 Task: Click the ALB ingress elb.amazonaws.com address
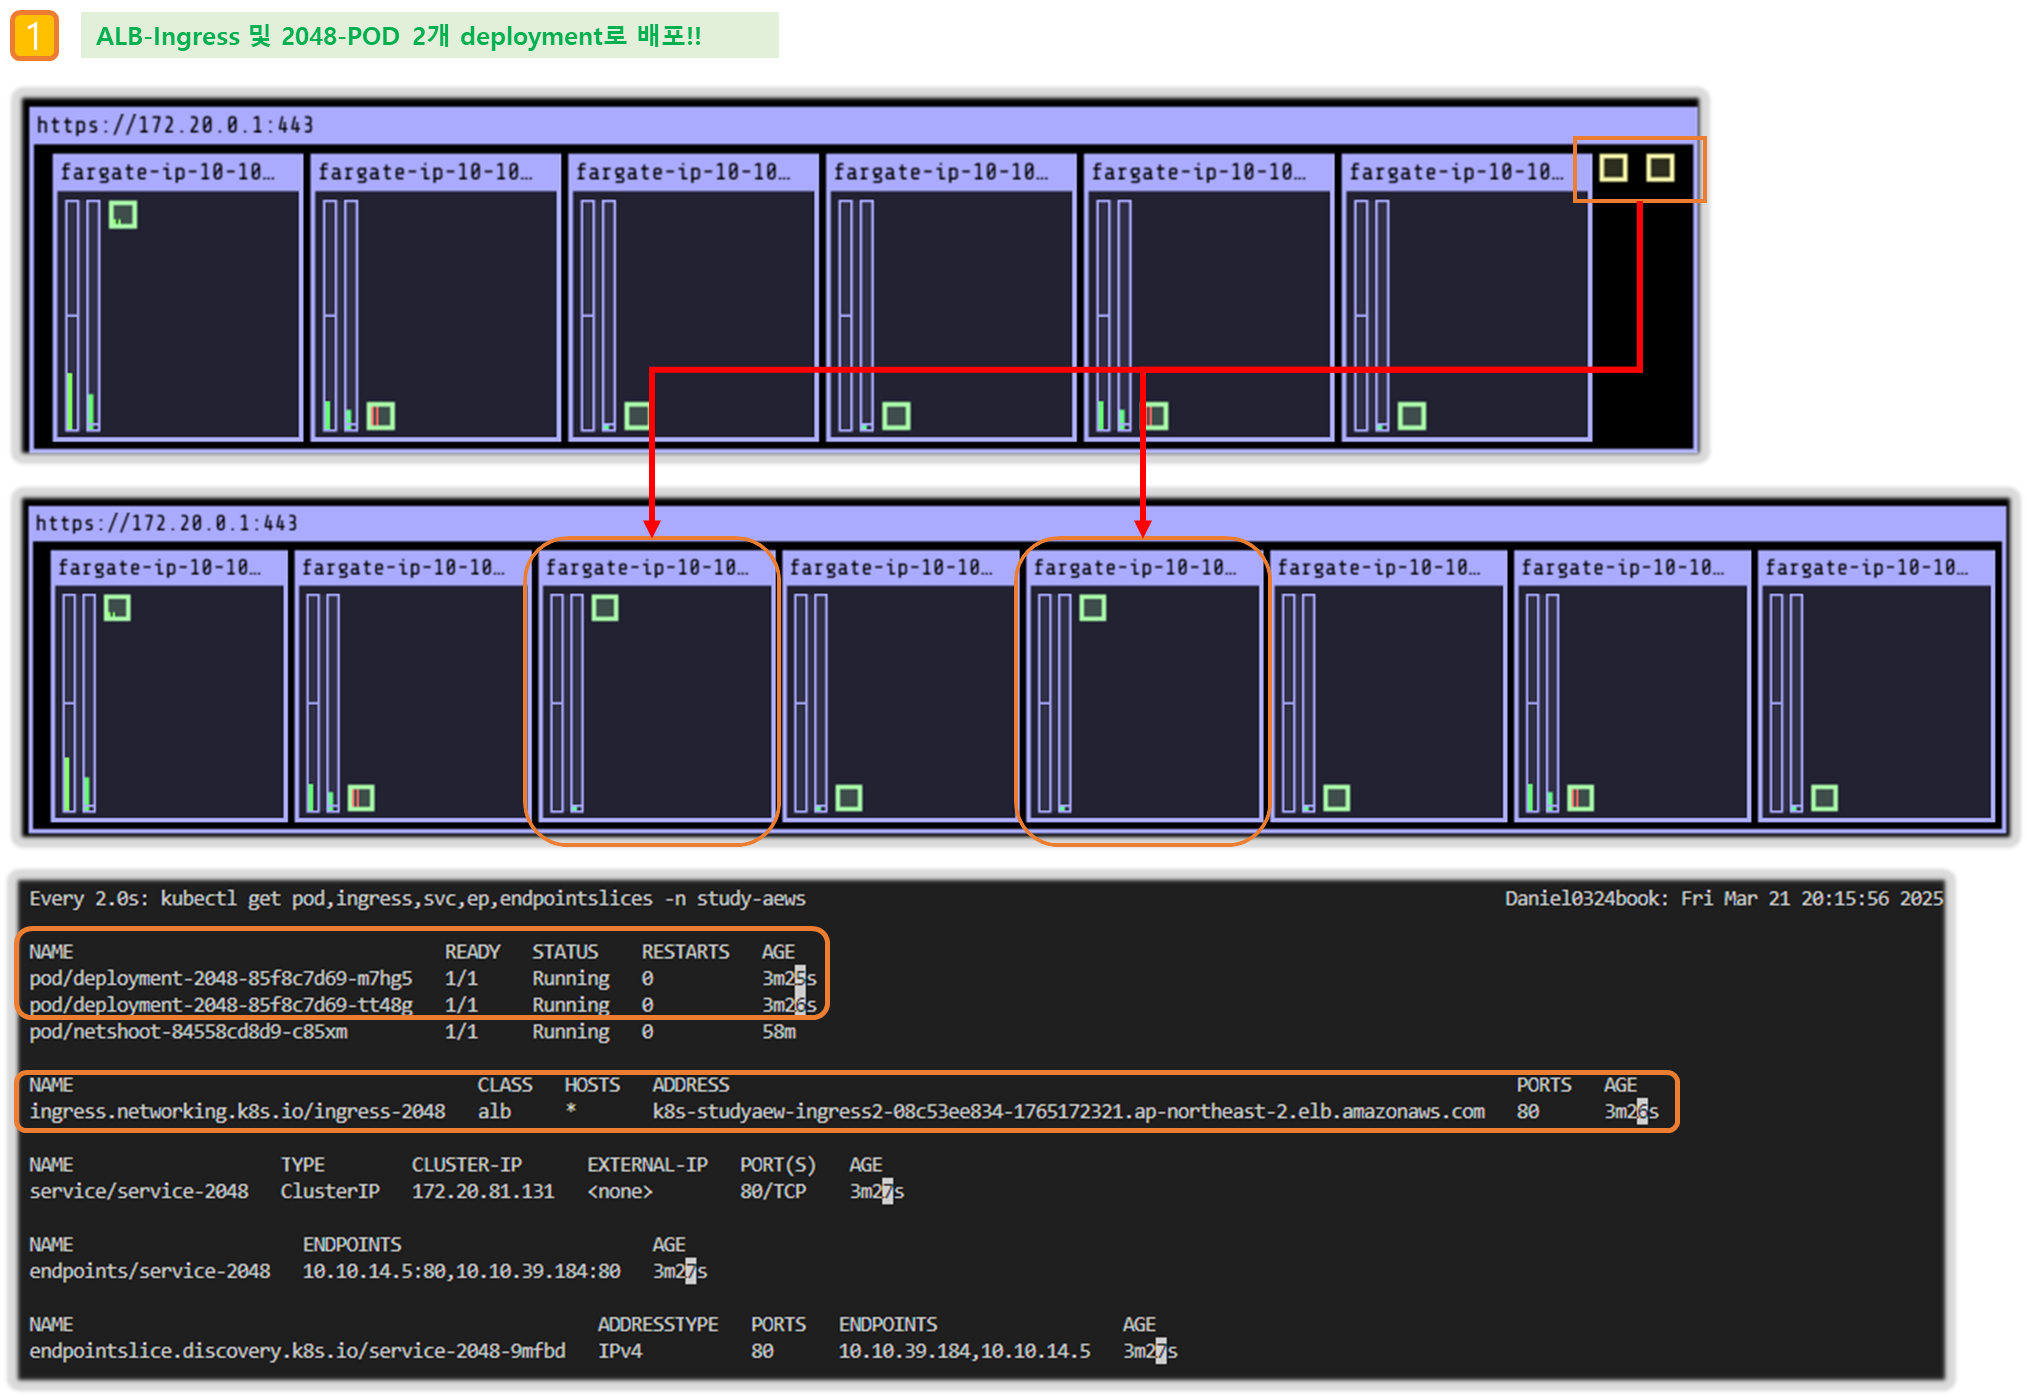[1068, 1112]
